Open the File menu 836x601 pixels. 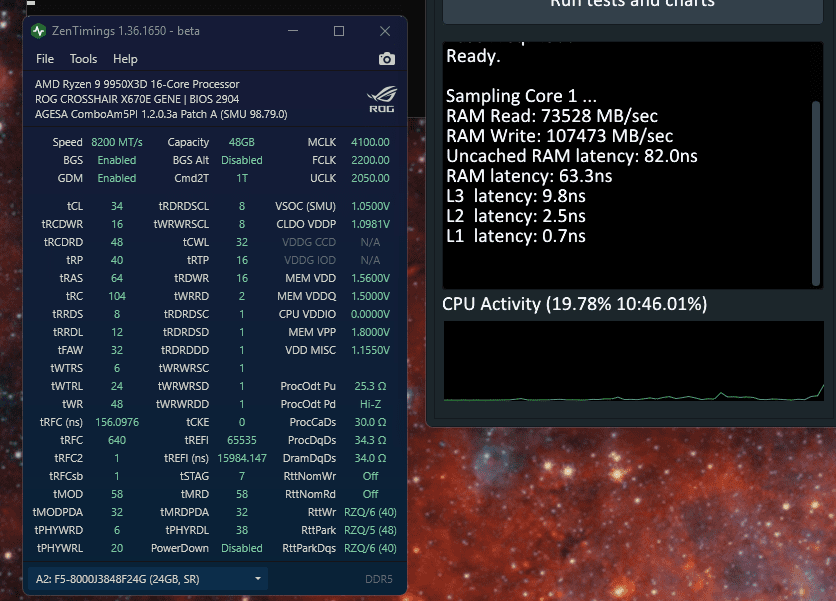45,59
